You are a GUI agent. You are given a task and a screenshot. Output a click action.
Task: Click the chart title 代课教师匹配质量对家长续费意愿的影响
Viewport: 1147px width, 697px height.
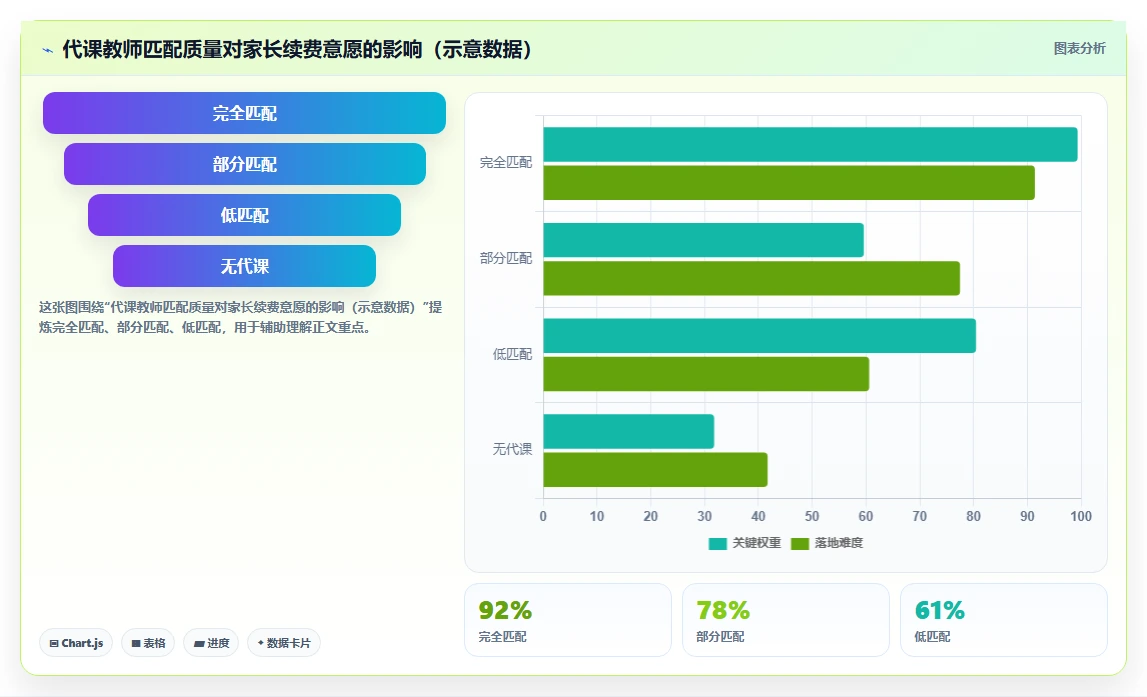298,50
